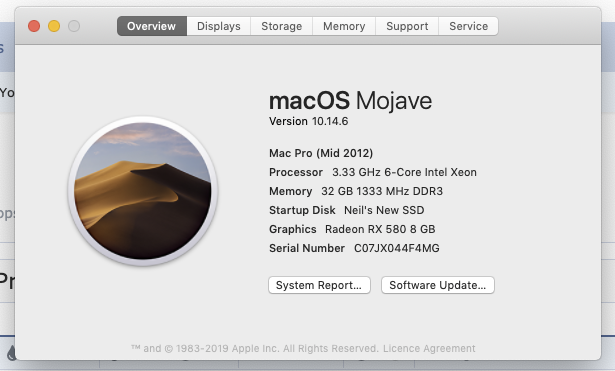This screenshot has width=615, height=371.
Task: Click the Serial Number label
Action: (x=307, y=248)
